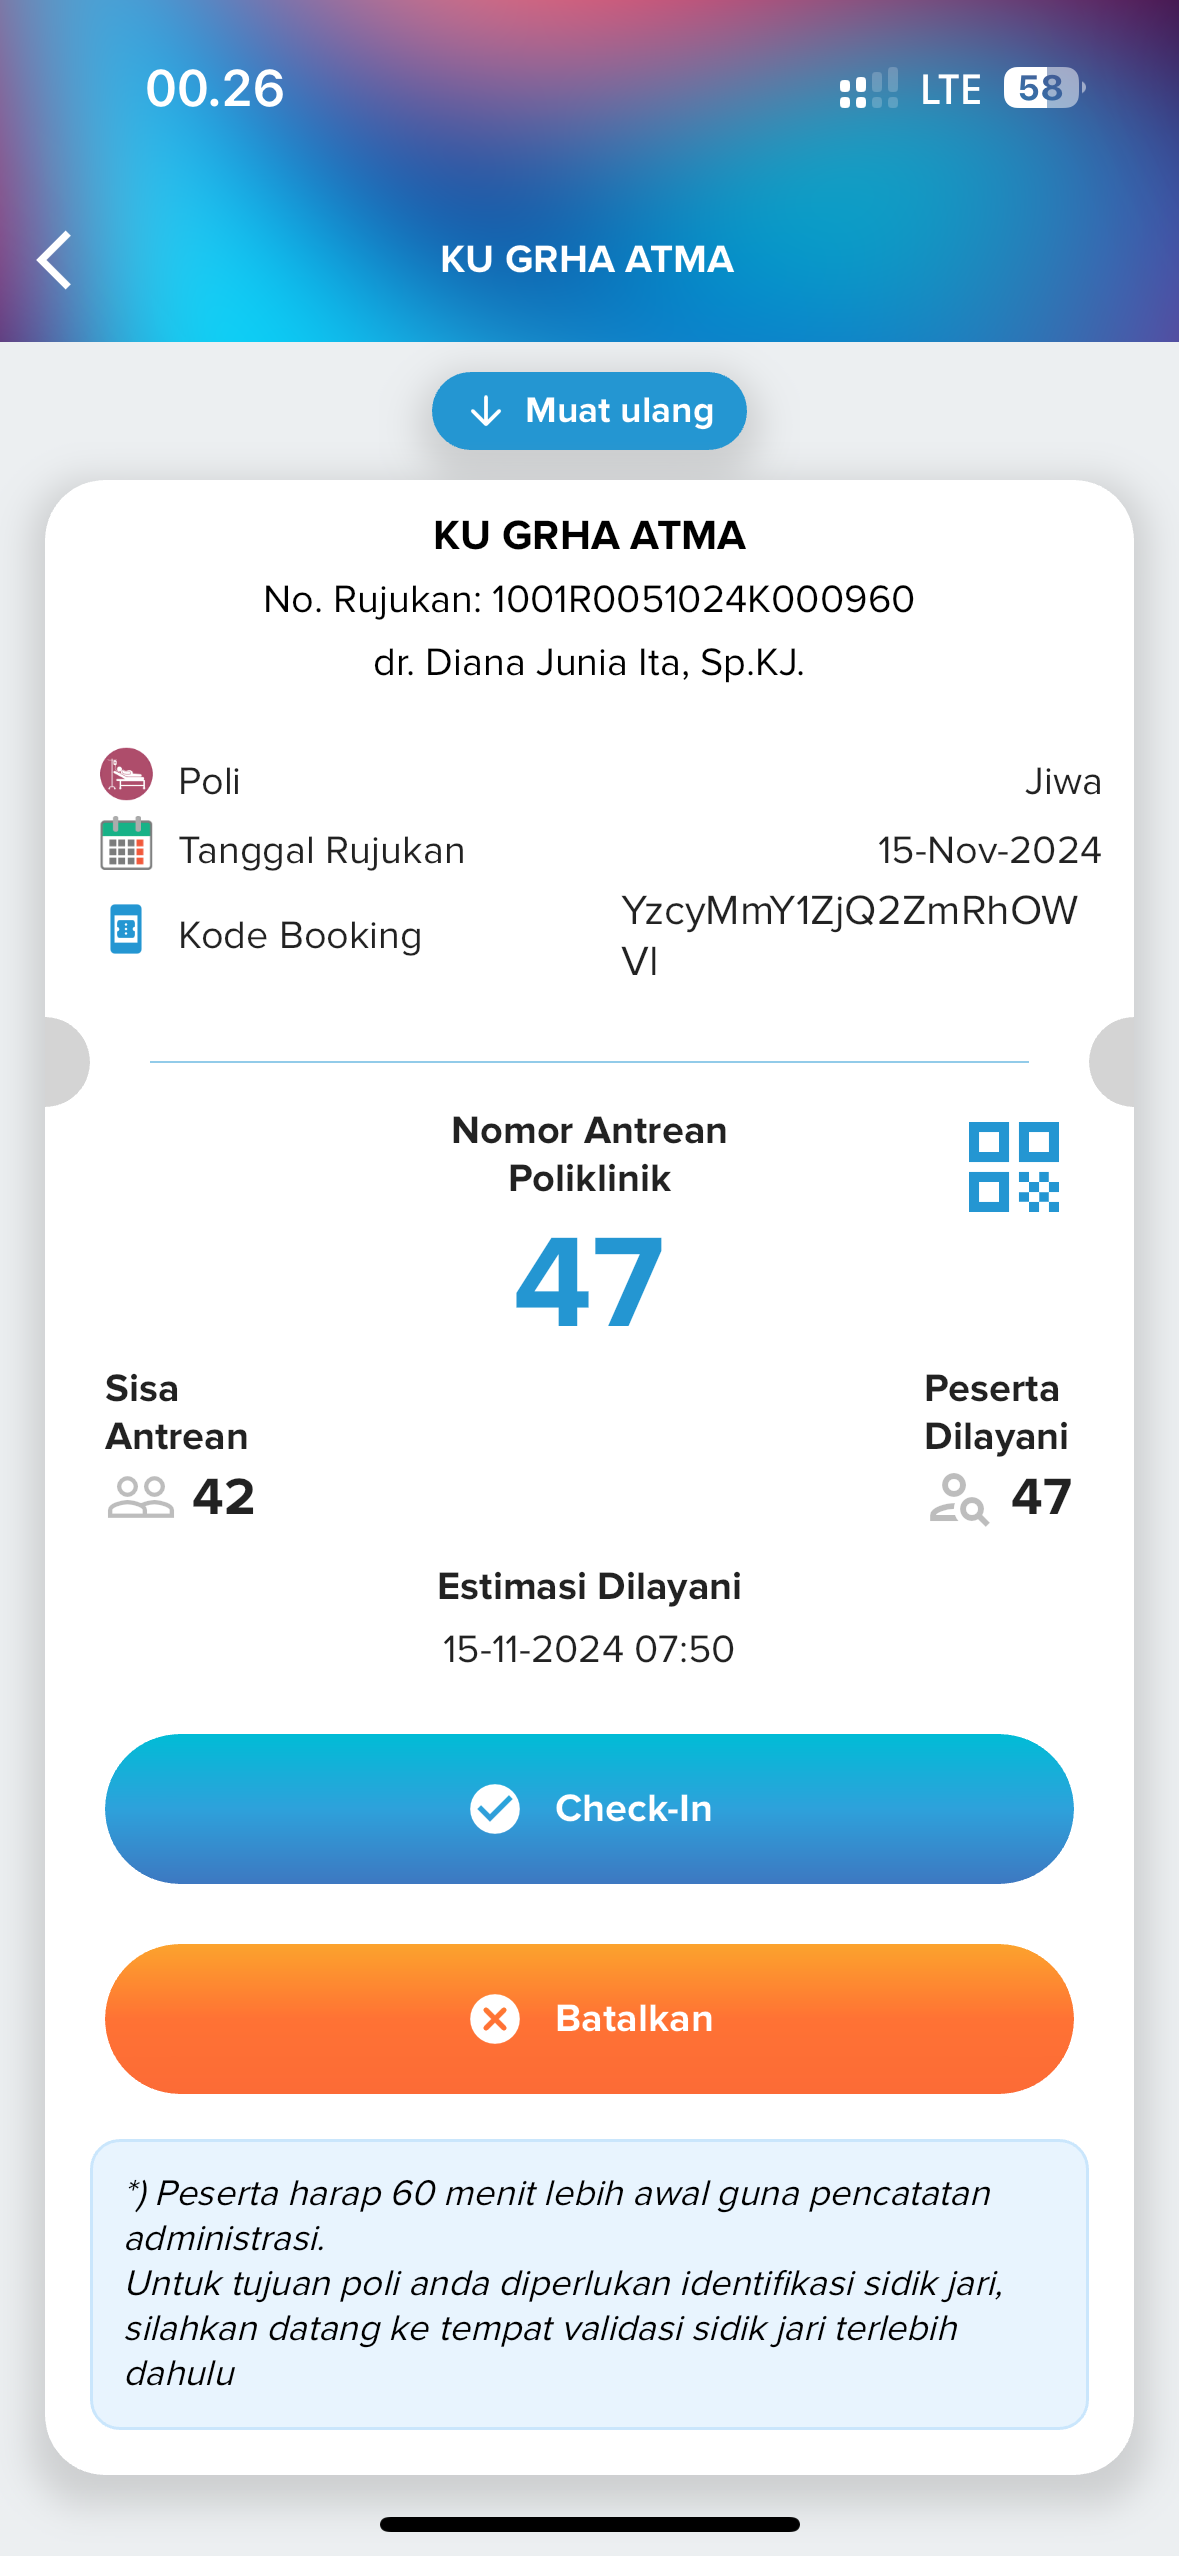This screenshot has height=2556, width=1179.
Task: Tap the KU GRHA ATMA header title
Action: (x=588, y=259)
